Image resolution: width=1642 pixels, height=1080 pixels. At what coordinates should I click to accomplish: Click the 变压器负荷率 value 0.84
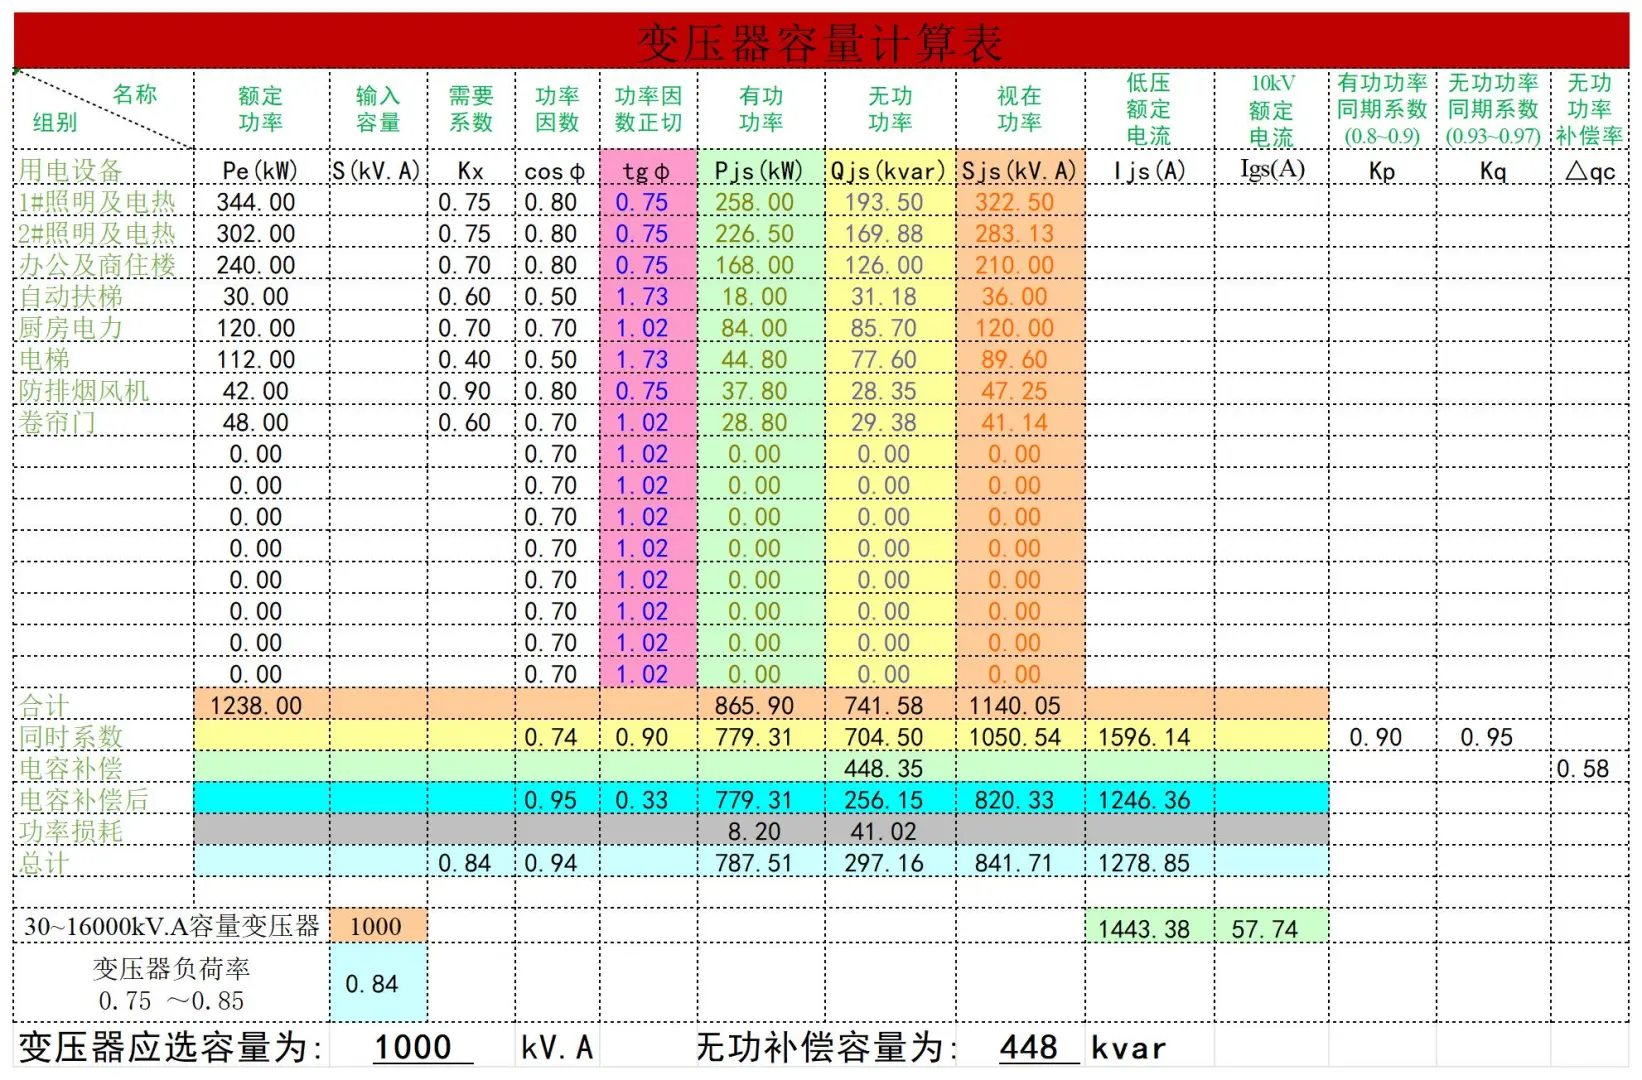[375, 984]
